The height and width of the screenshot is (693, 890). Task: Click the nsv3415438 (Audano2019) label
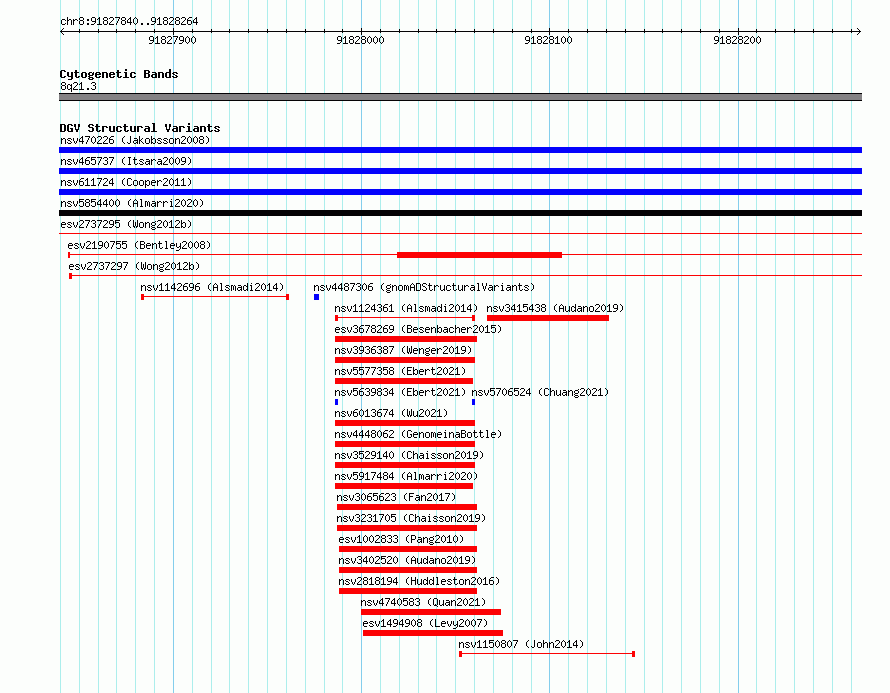(555, 308)
